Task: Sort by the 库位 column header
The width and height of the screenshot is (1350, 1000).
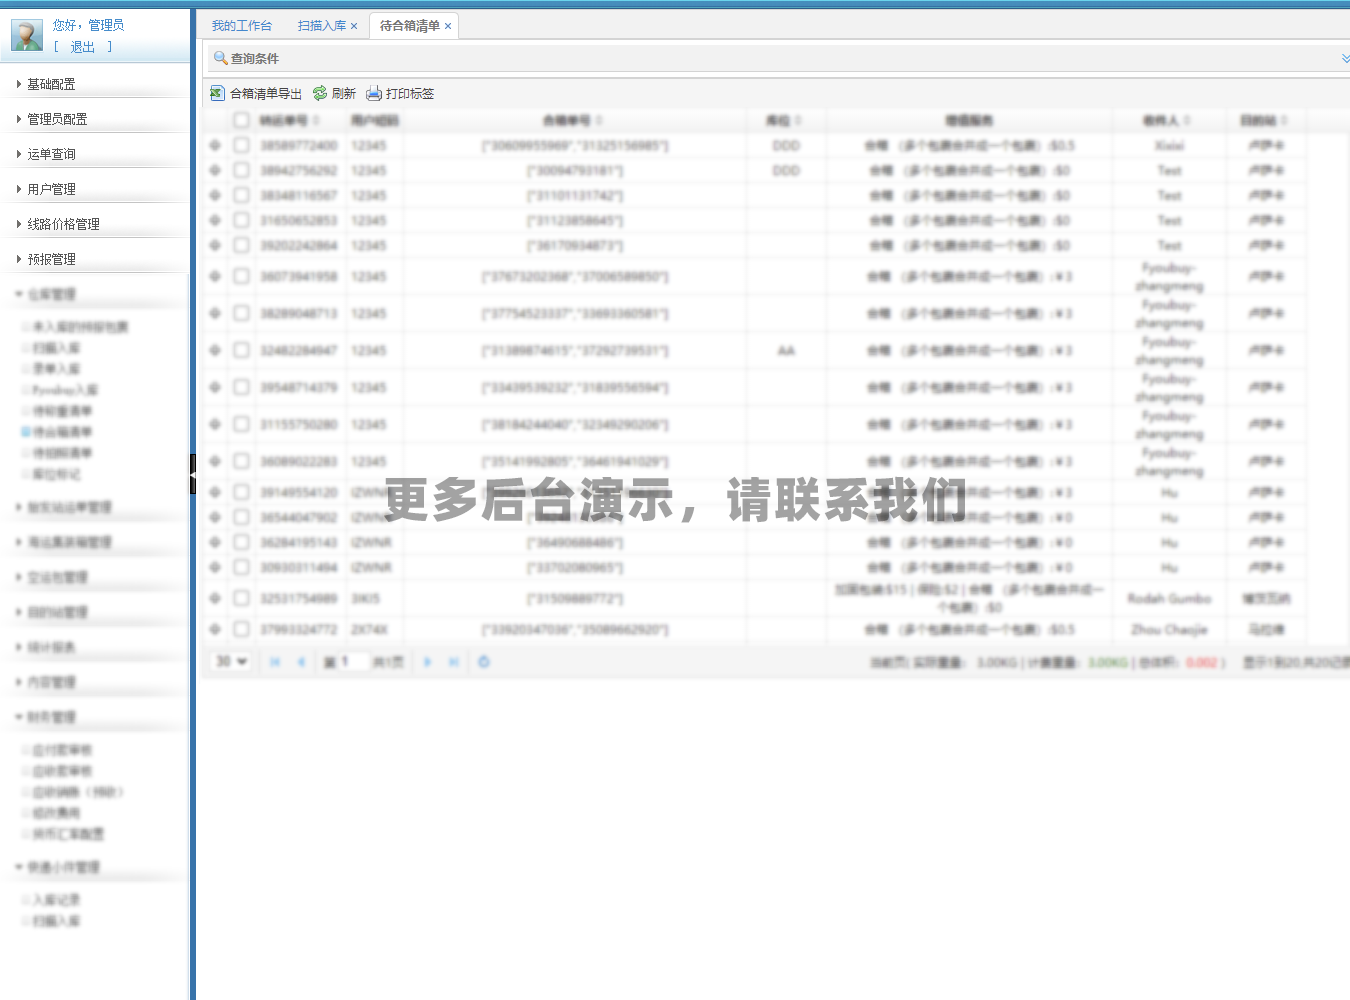Action: [x=784, y=120]
